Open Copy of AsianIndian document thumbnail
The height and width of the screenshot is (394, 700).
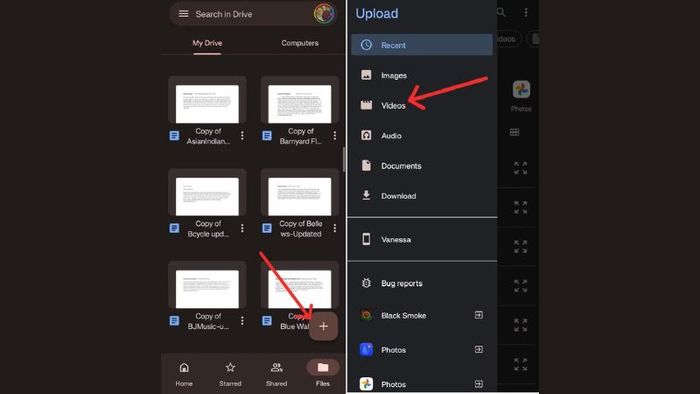(207, 100)
